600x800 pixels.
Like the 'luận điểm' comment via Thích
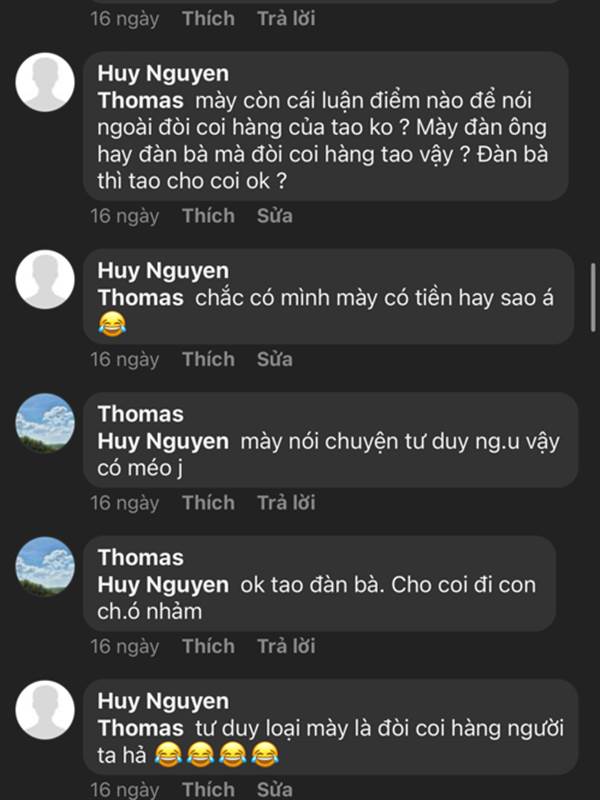coord(208,216)
